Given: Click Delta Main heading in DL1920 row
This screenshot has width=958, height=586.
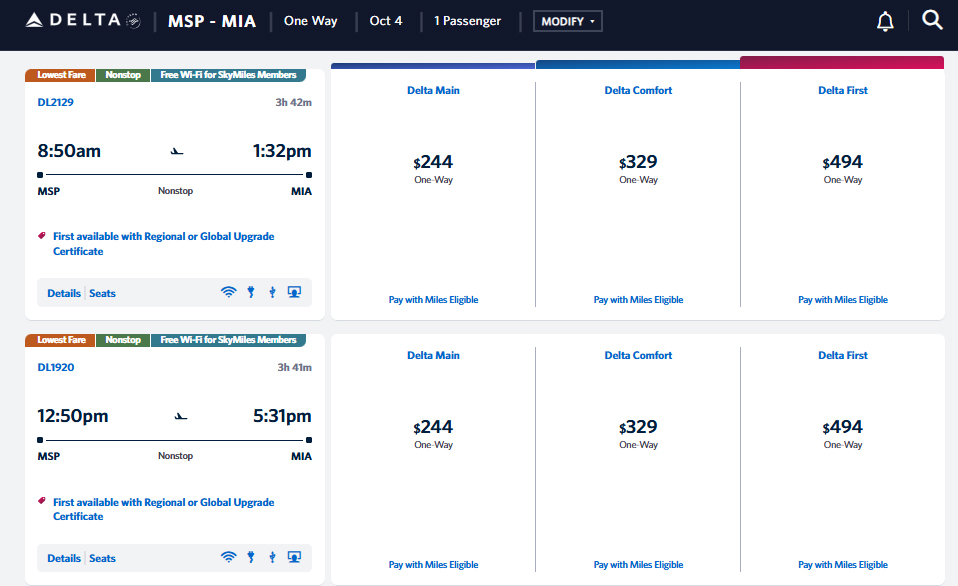Looking at the screenshot, I should pyautogui.click(x=433, y=356).
